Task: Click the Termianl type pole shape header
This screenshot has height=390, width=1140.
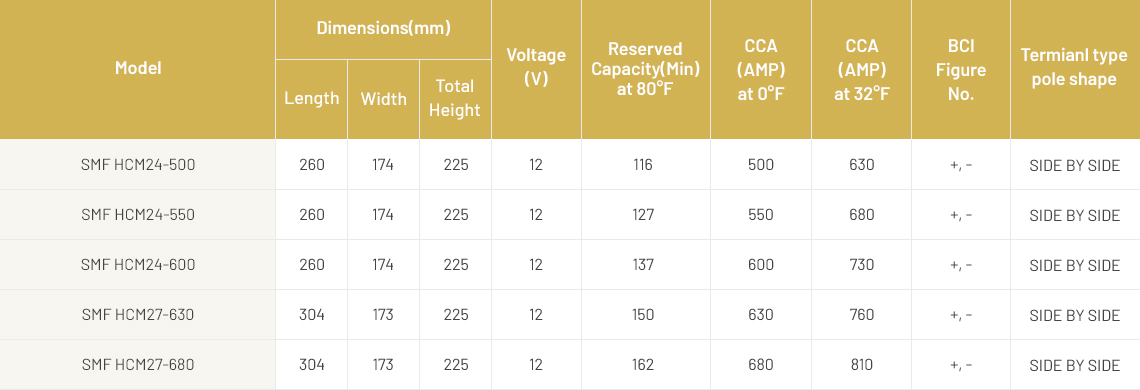Action: click(1075, 68)
